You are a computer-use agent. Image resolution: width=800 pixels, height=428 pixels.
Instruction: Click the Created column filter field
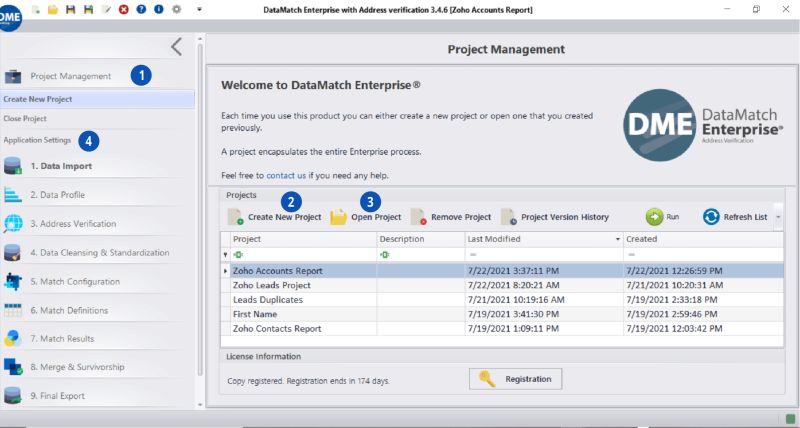point(704,255)
